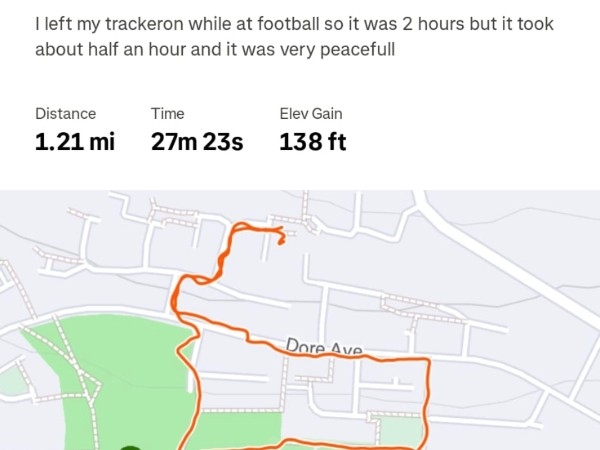Image resolution: width=600 pixels, height=450 pixels.
Task: Select the Distance stat label
Action: [65, 114]
